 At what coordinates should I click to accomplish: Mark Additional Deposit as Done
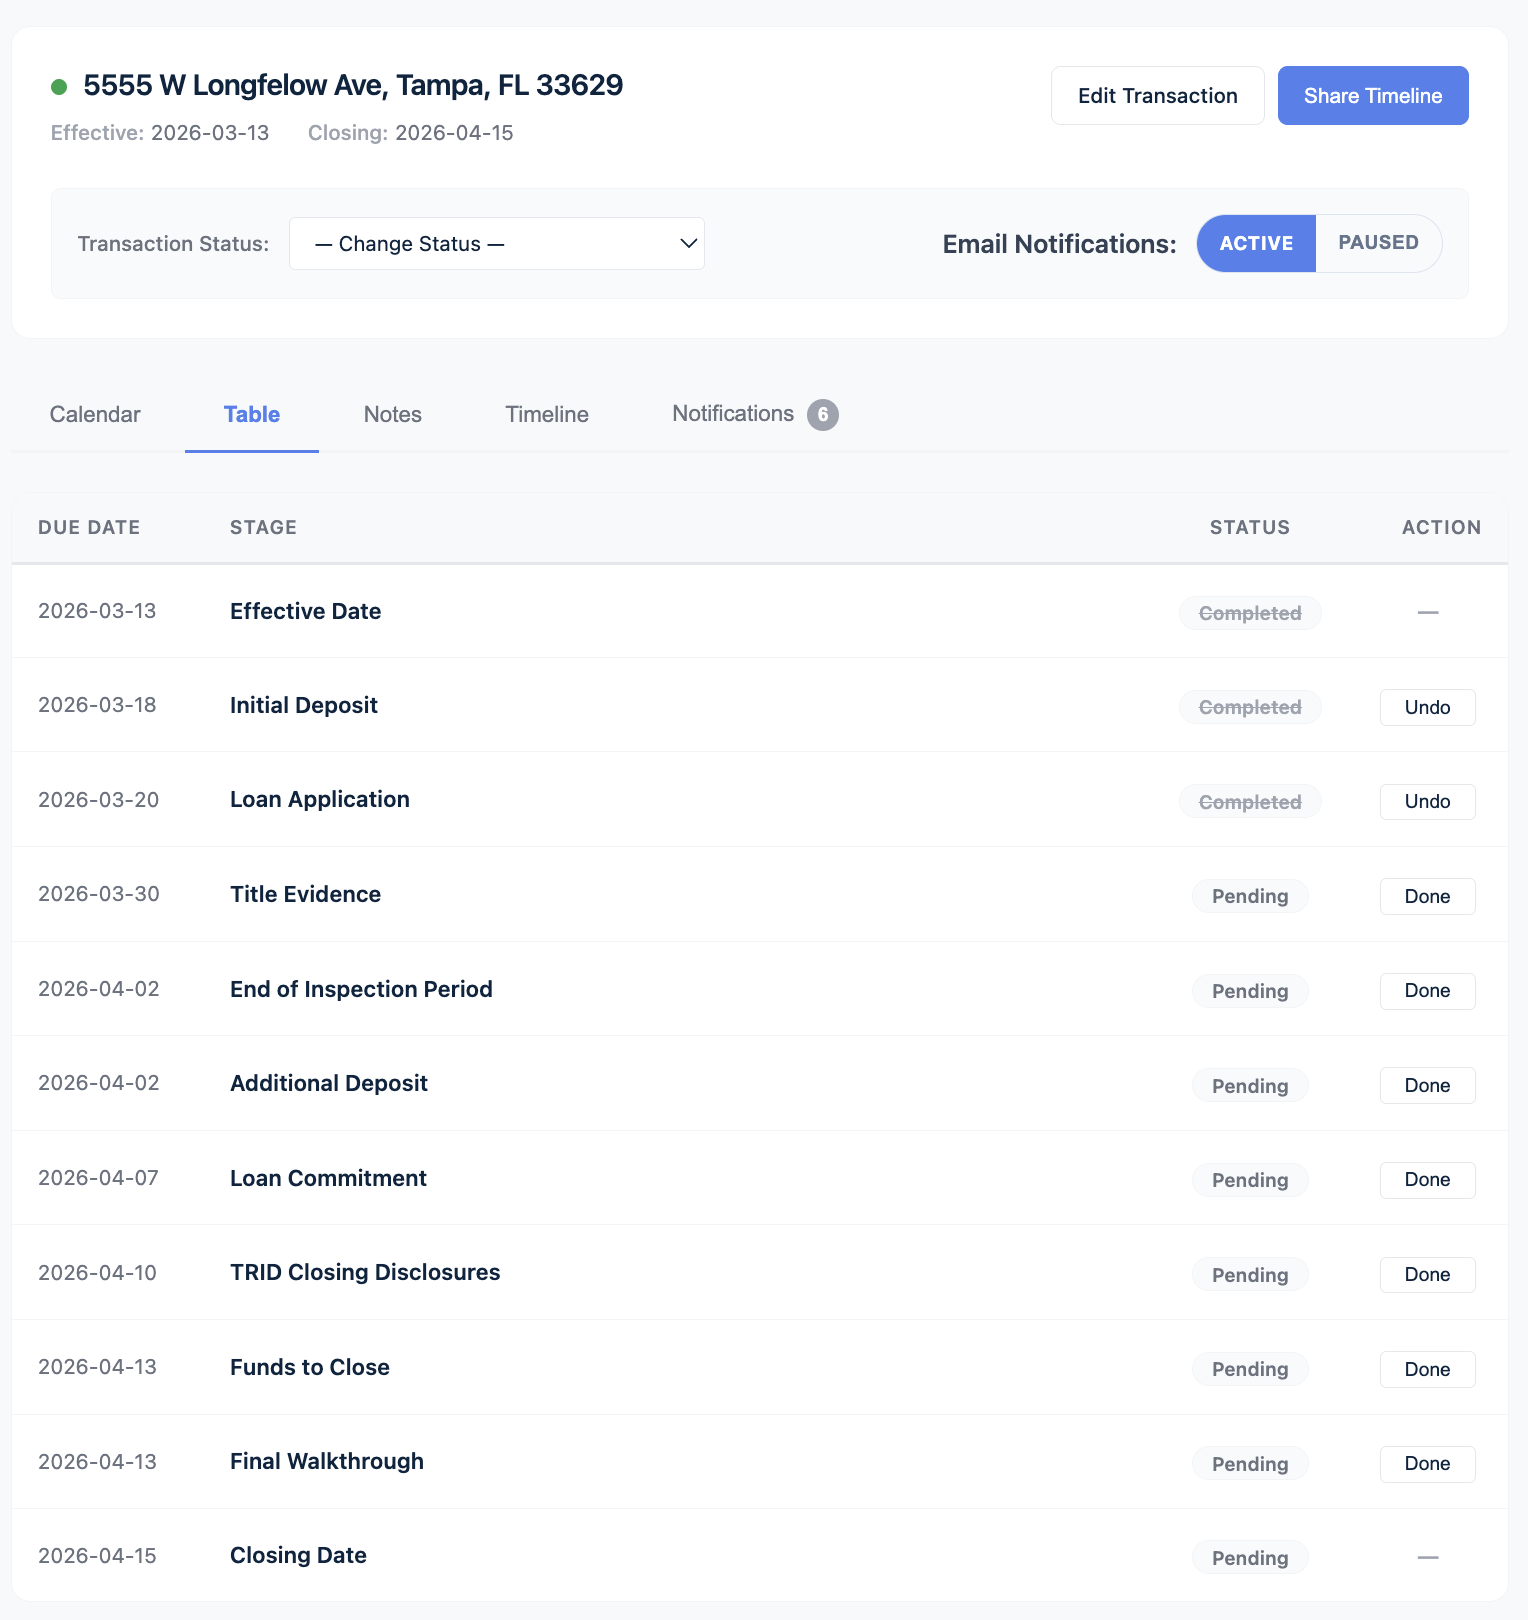(x=1427, y=1085)
